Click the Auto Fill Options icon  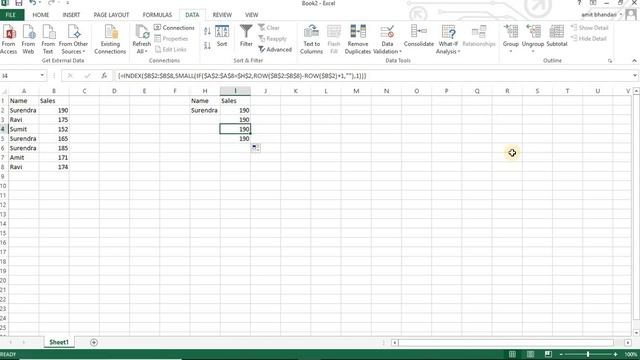256,148
